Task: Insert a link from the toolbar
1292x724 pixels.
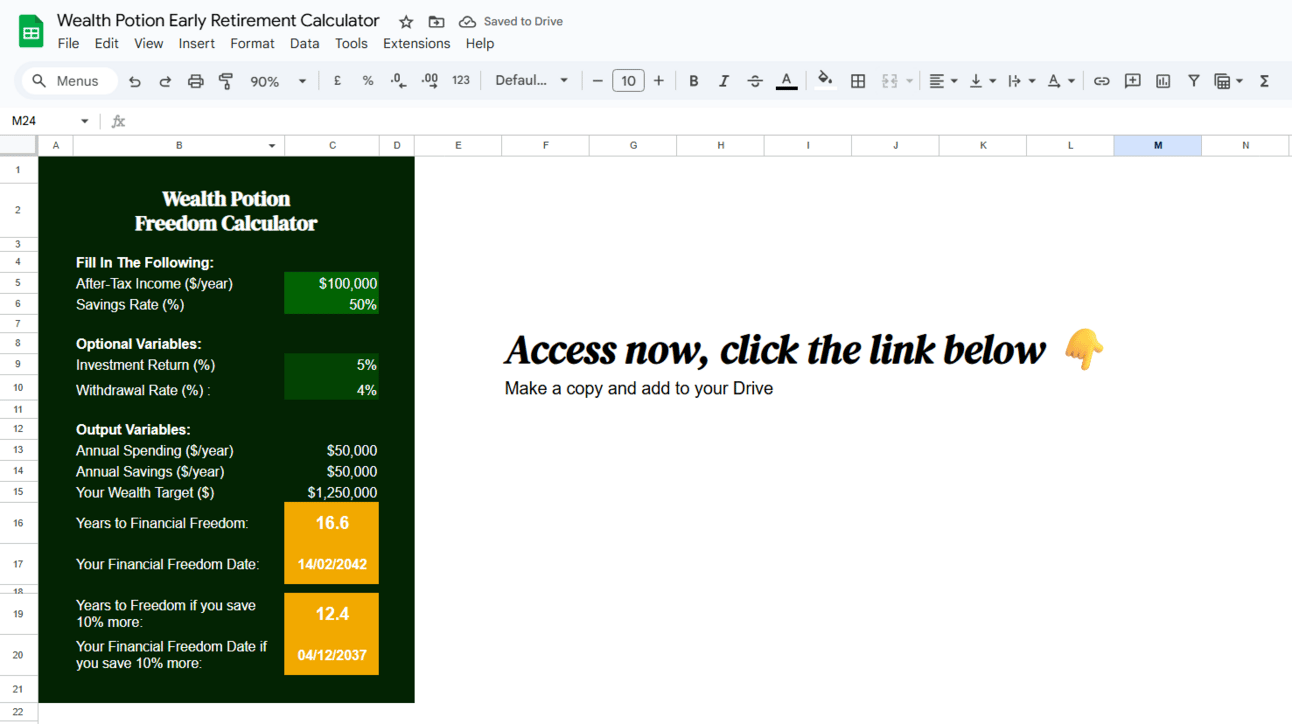Action: [x=1101, y=81]
